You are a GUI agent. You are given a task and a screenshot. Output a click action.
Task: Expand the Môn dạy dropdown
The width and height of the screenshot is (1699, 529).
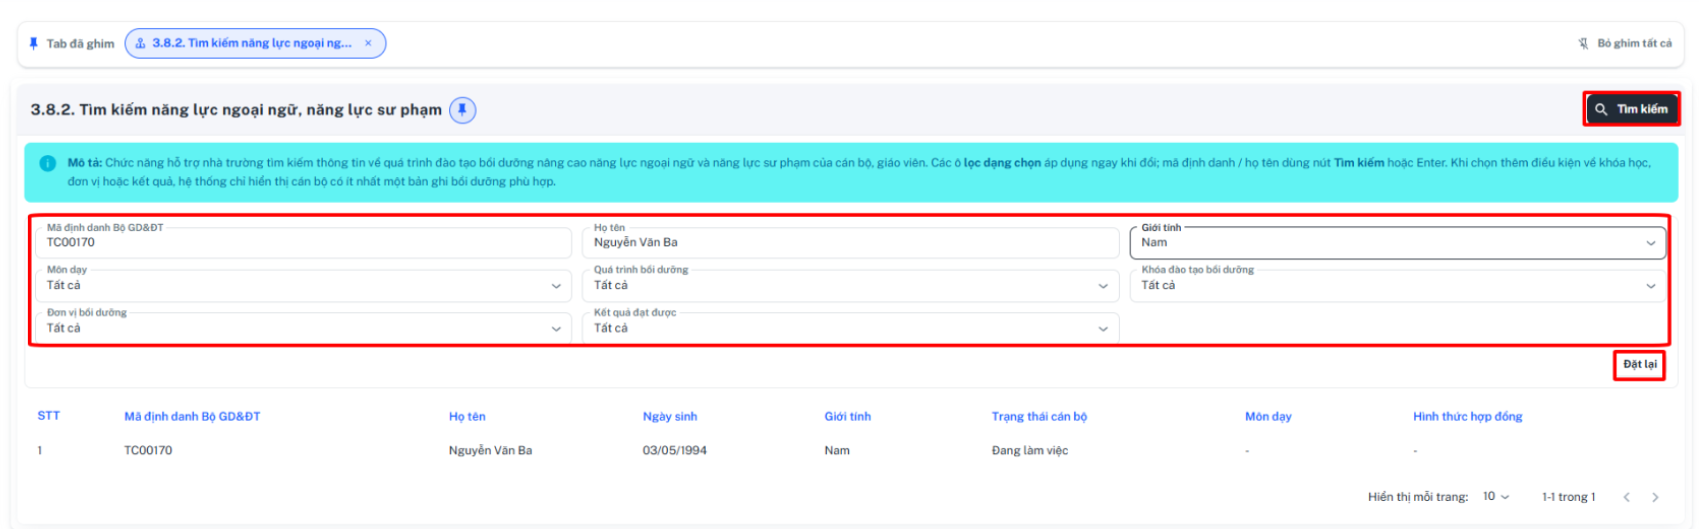(303, 285)
